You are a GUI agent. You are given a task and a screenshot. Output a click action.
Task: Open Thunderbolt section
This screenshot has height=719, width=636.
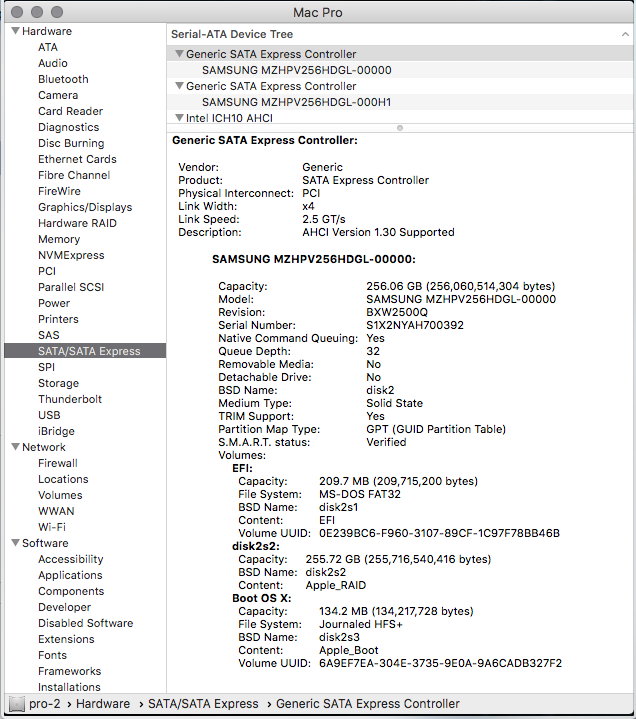(x=70, y=399)
